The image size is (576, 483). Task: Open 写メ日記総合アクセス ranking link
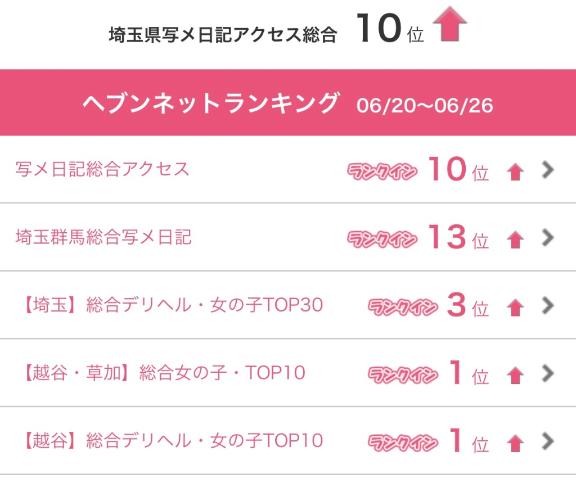(102, 169)
